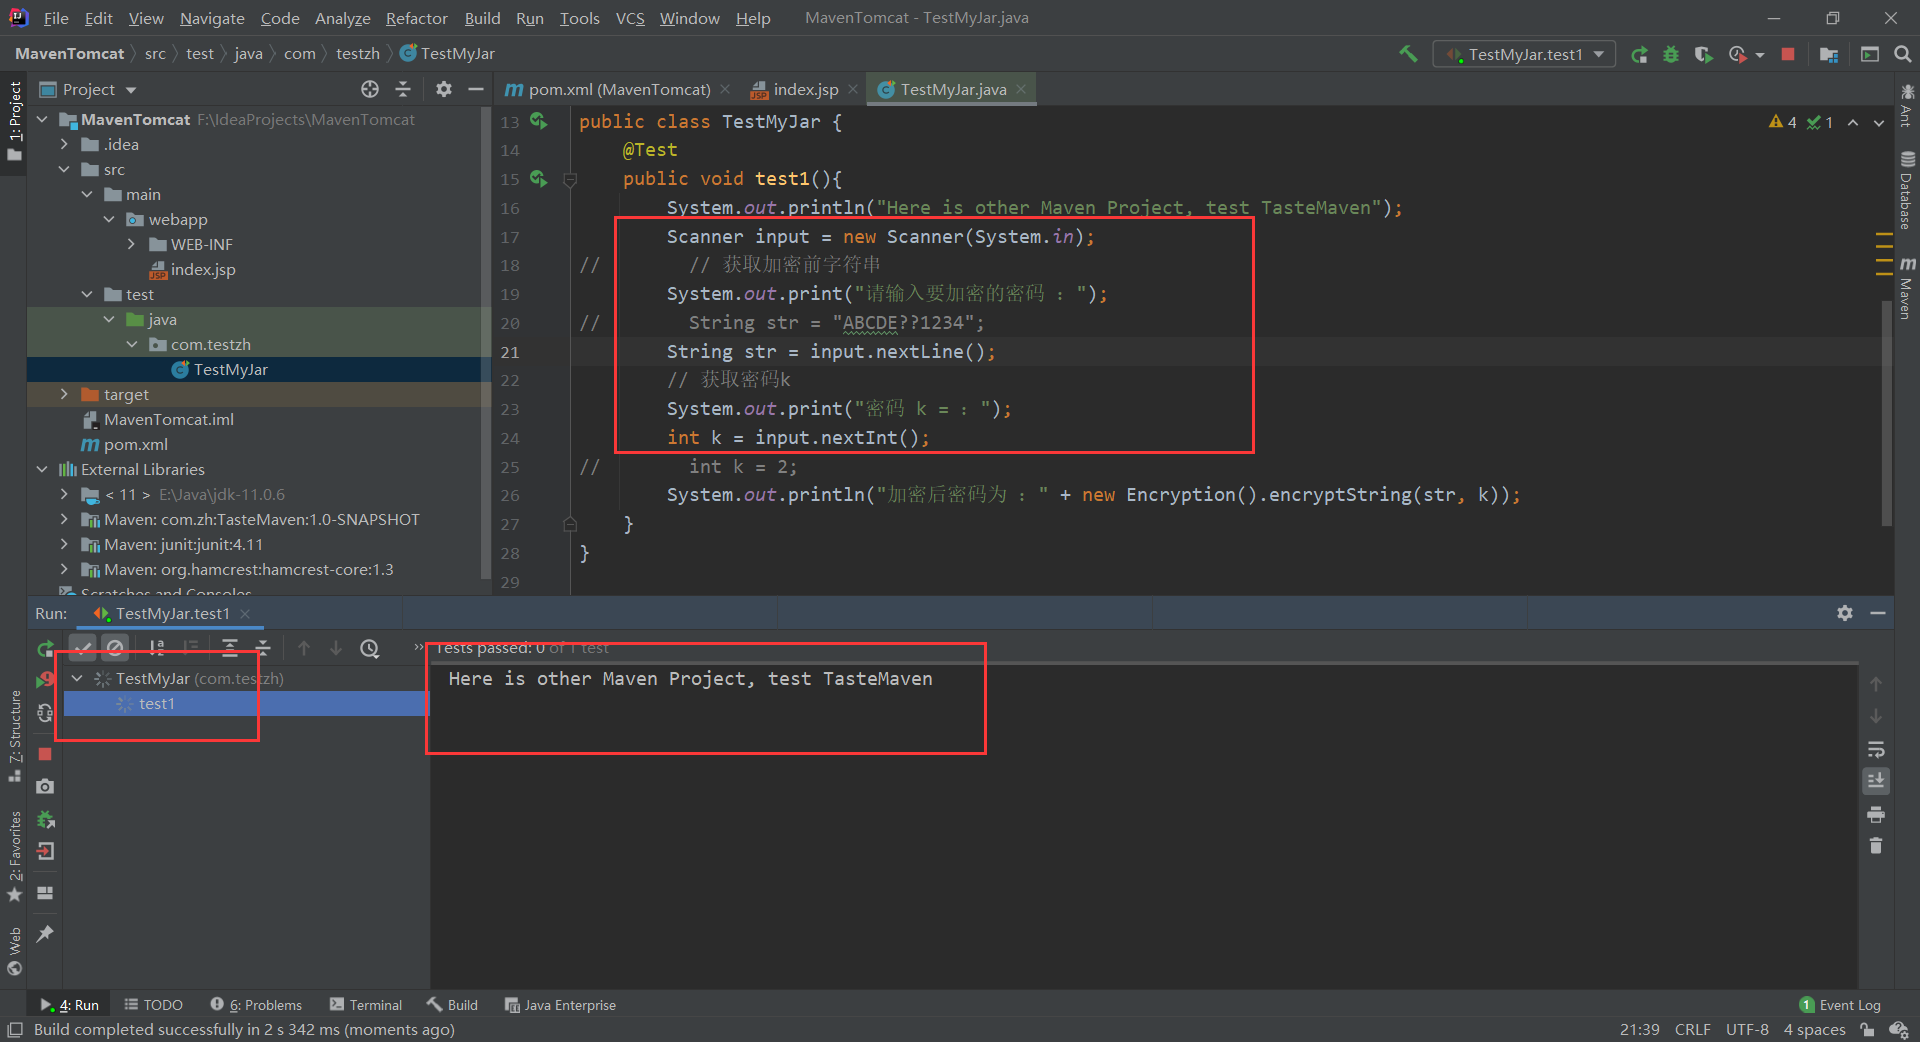Collapse all test results in Run panel
Screen dimensions: 1920x1042
coord(263,648)
